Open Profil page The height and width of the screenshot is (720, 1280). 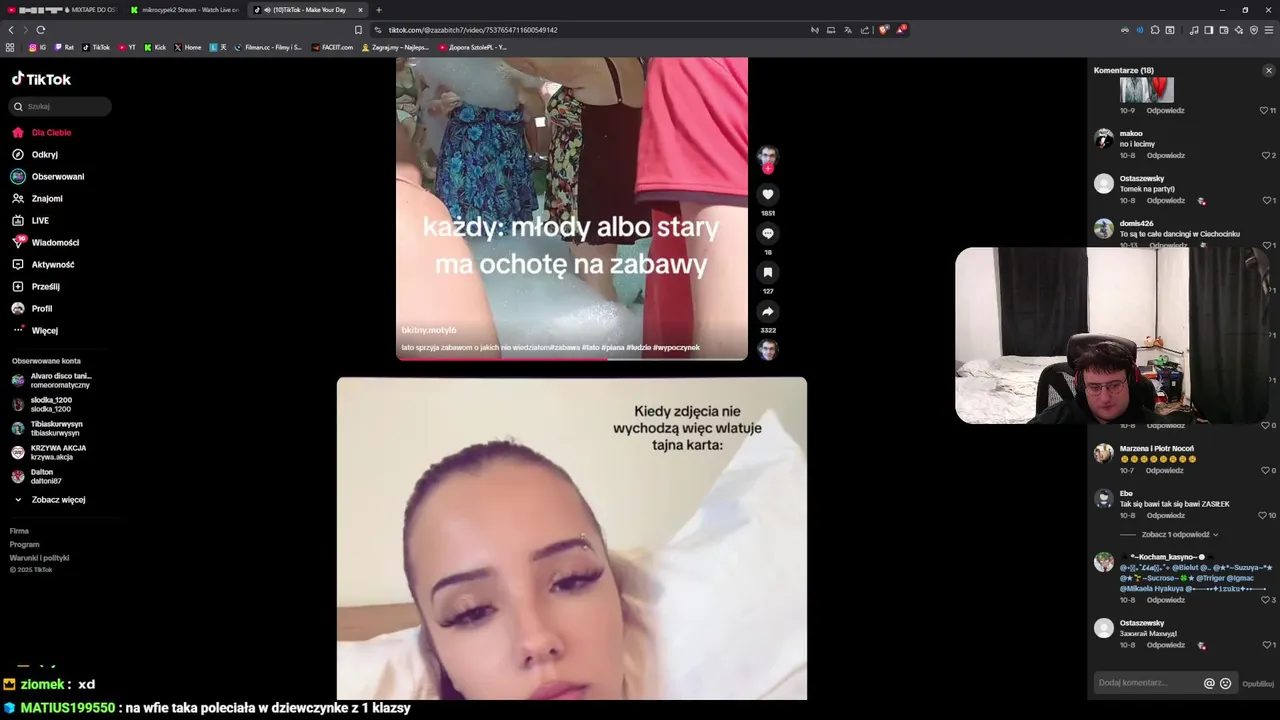point(42,309)
